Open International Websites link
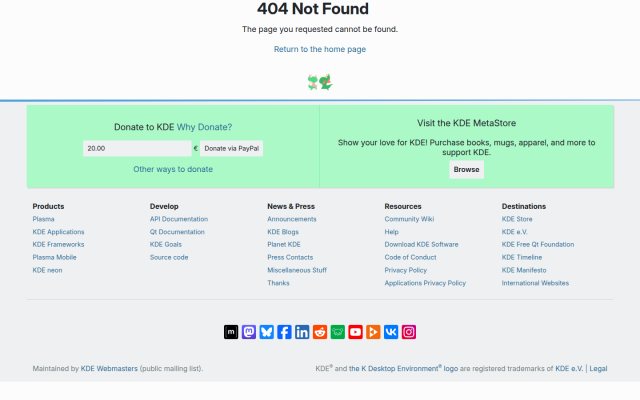Image resolution: width=640 pixels, height=400 pixels. point(535,283)
